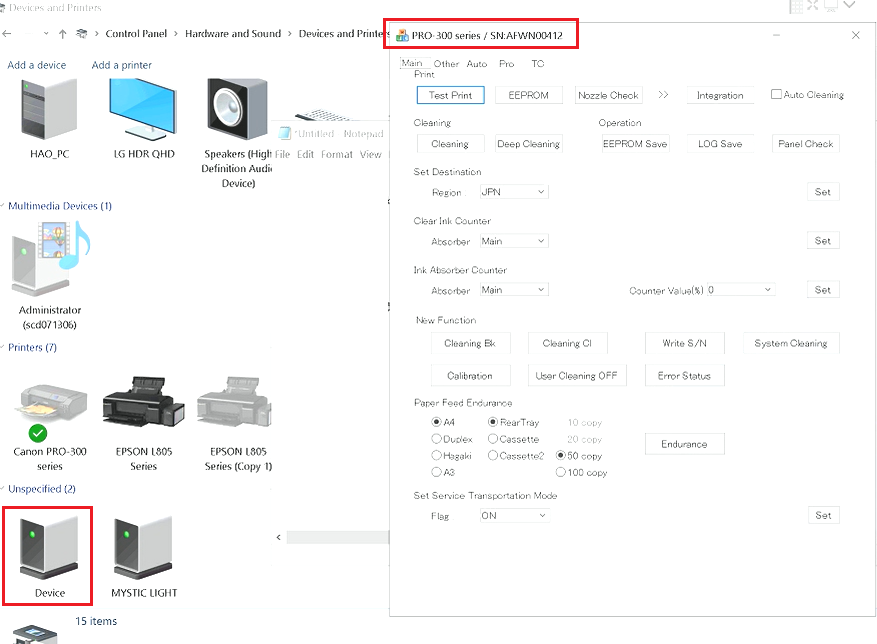Choose the Cassette radio option
877x644 pixels.
(x=493, y=439)
